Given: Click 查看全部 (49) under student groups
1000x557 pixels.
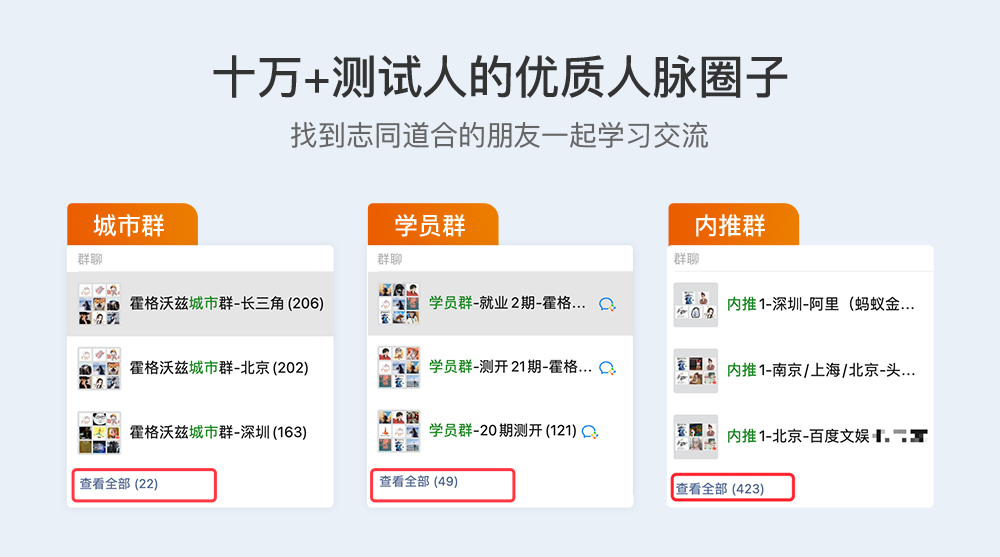Looking at the screenshot, I should coord(419,482).
